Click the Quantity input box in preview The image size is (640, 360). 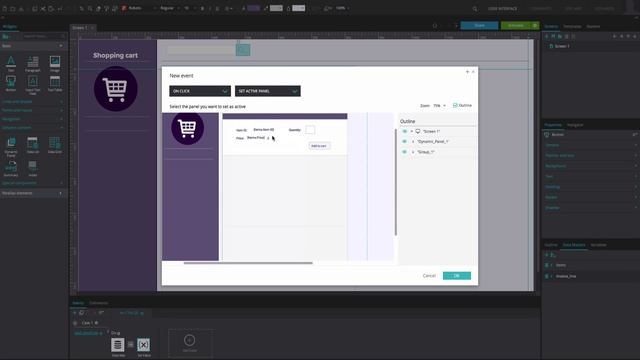pyautogui.click(x=310, y=130)
